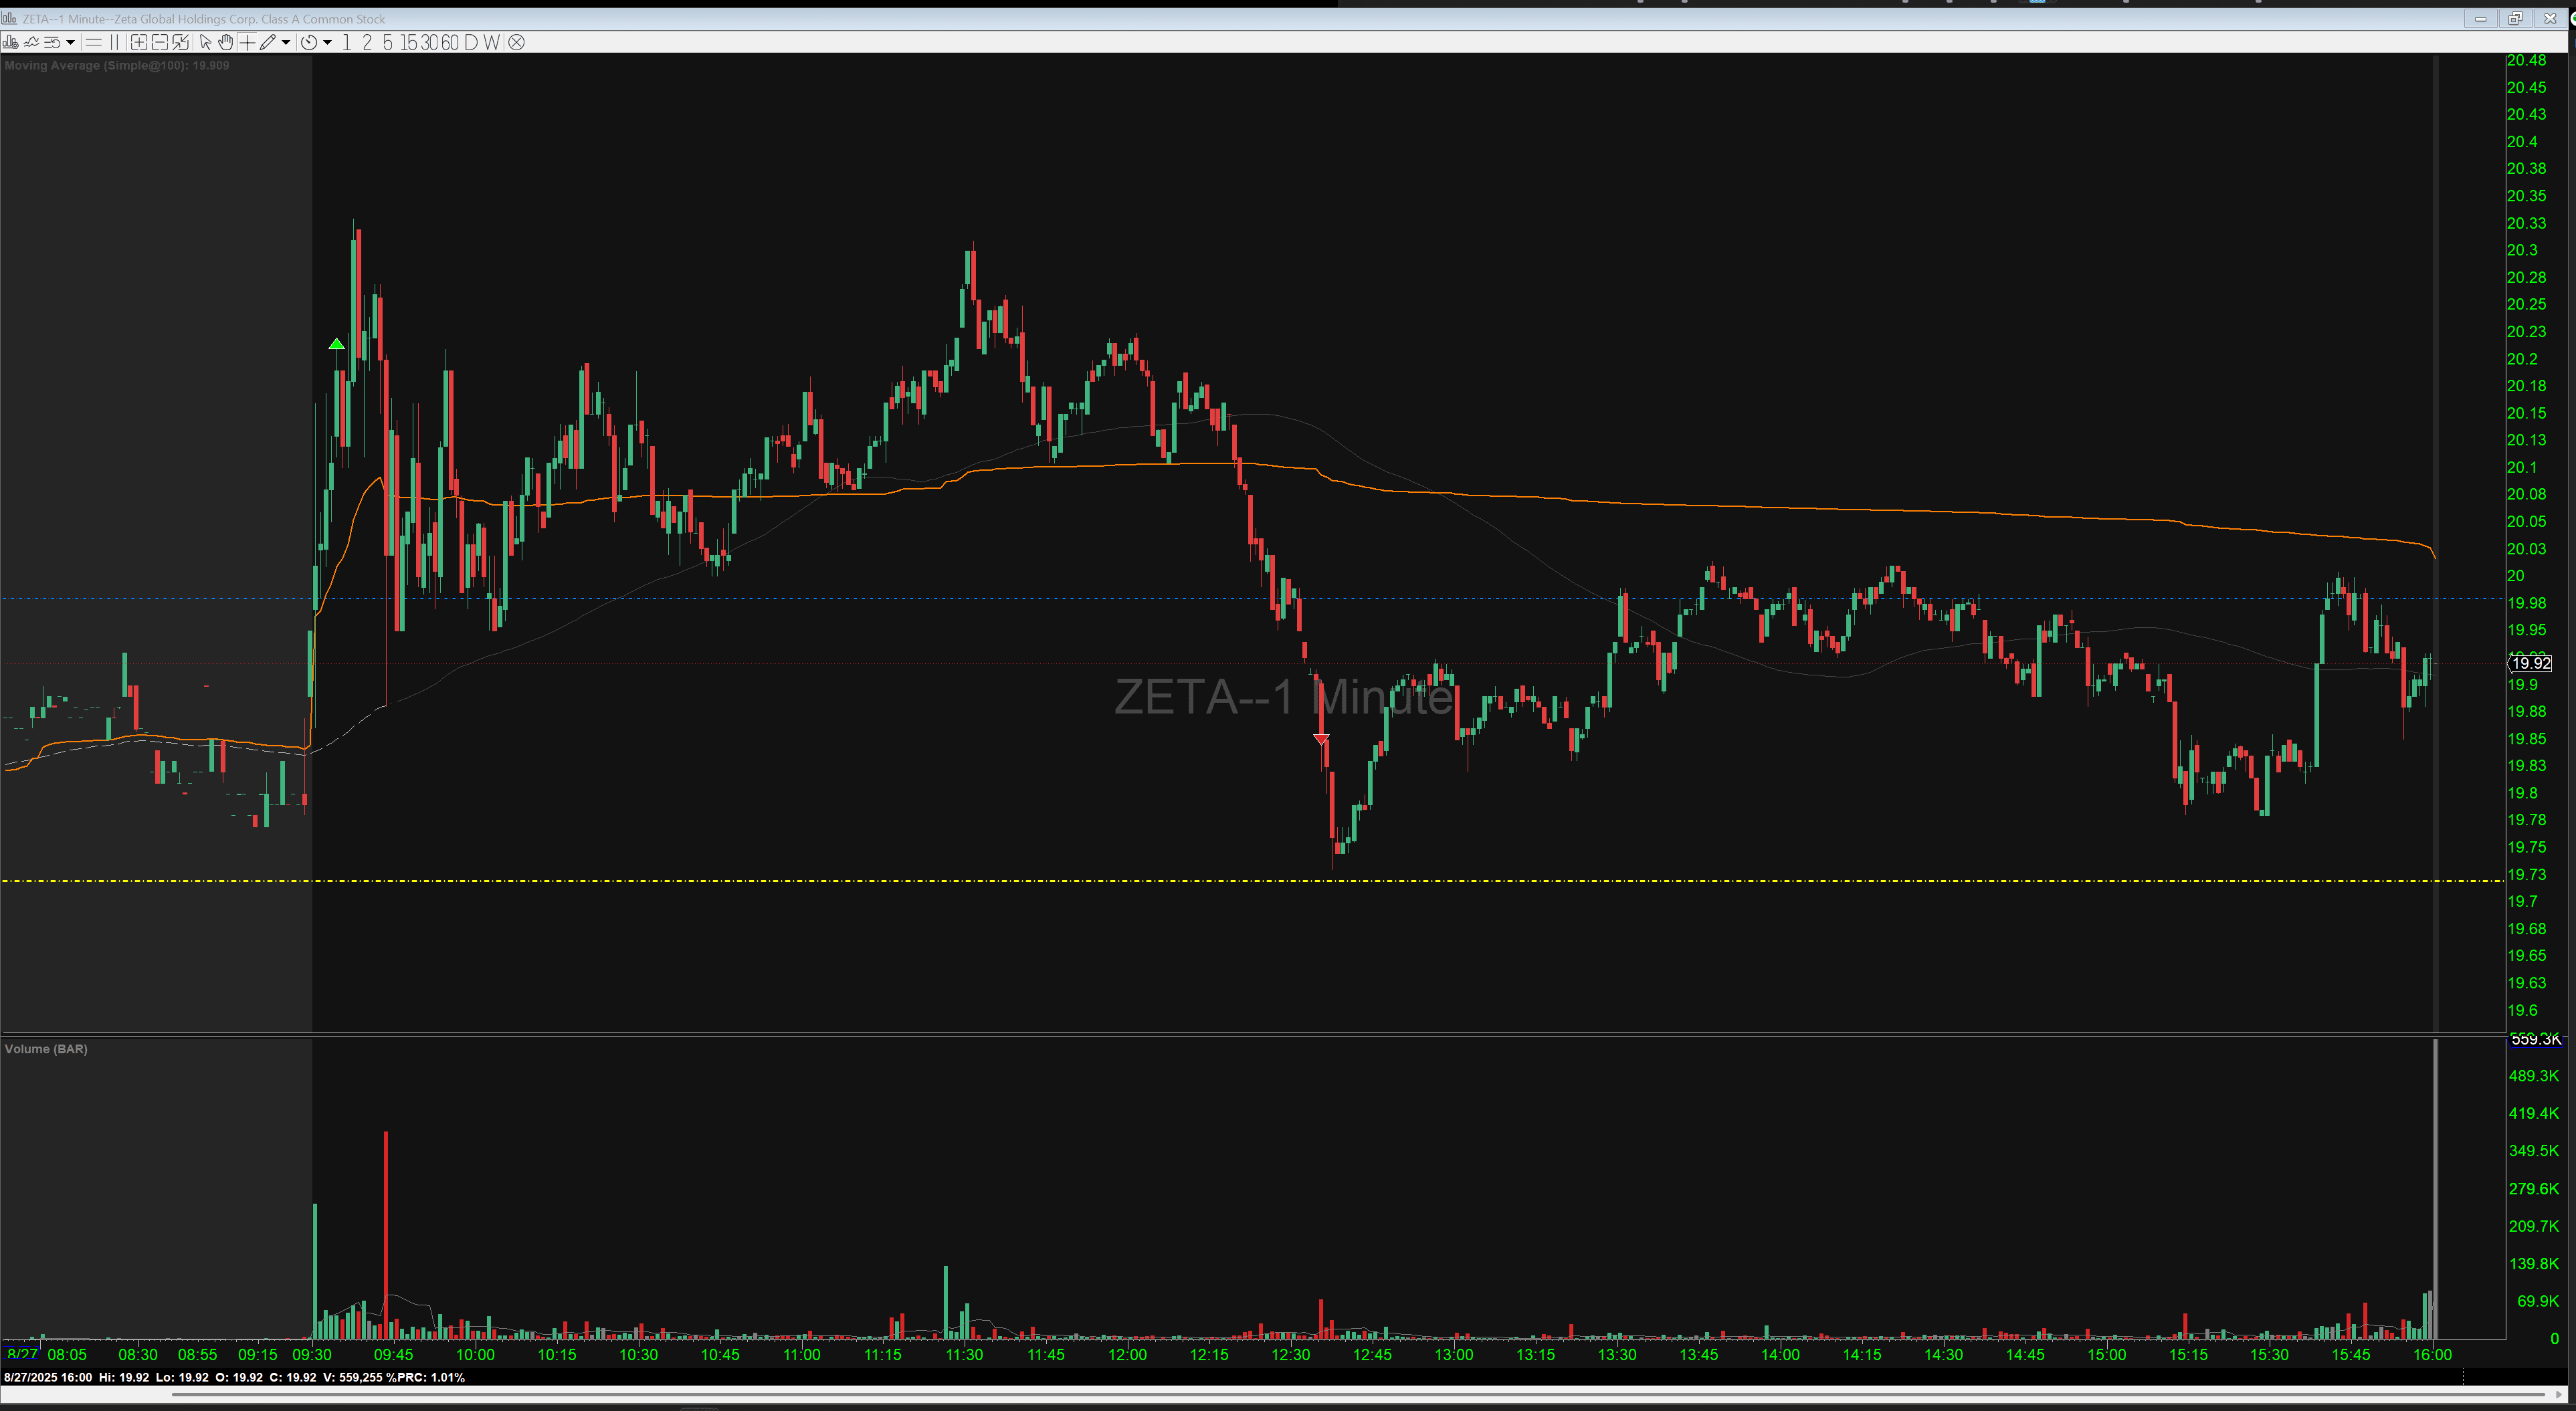2576x1411 pixels.
Task: Select the 60 minute timeframe
Action: (450, 43)
